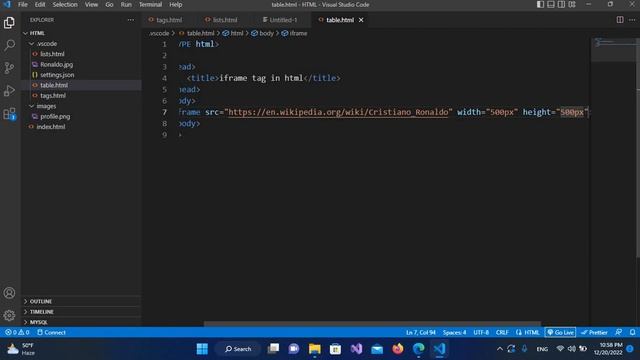The width and height of the screenshot is (640, 360).
Task: Open the Run menu
Action: coord(126,4)
